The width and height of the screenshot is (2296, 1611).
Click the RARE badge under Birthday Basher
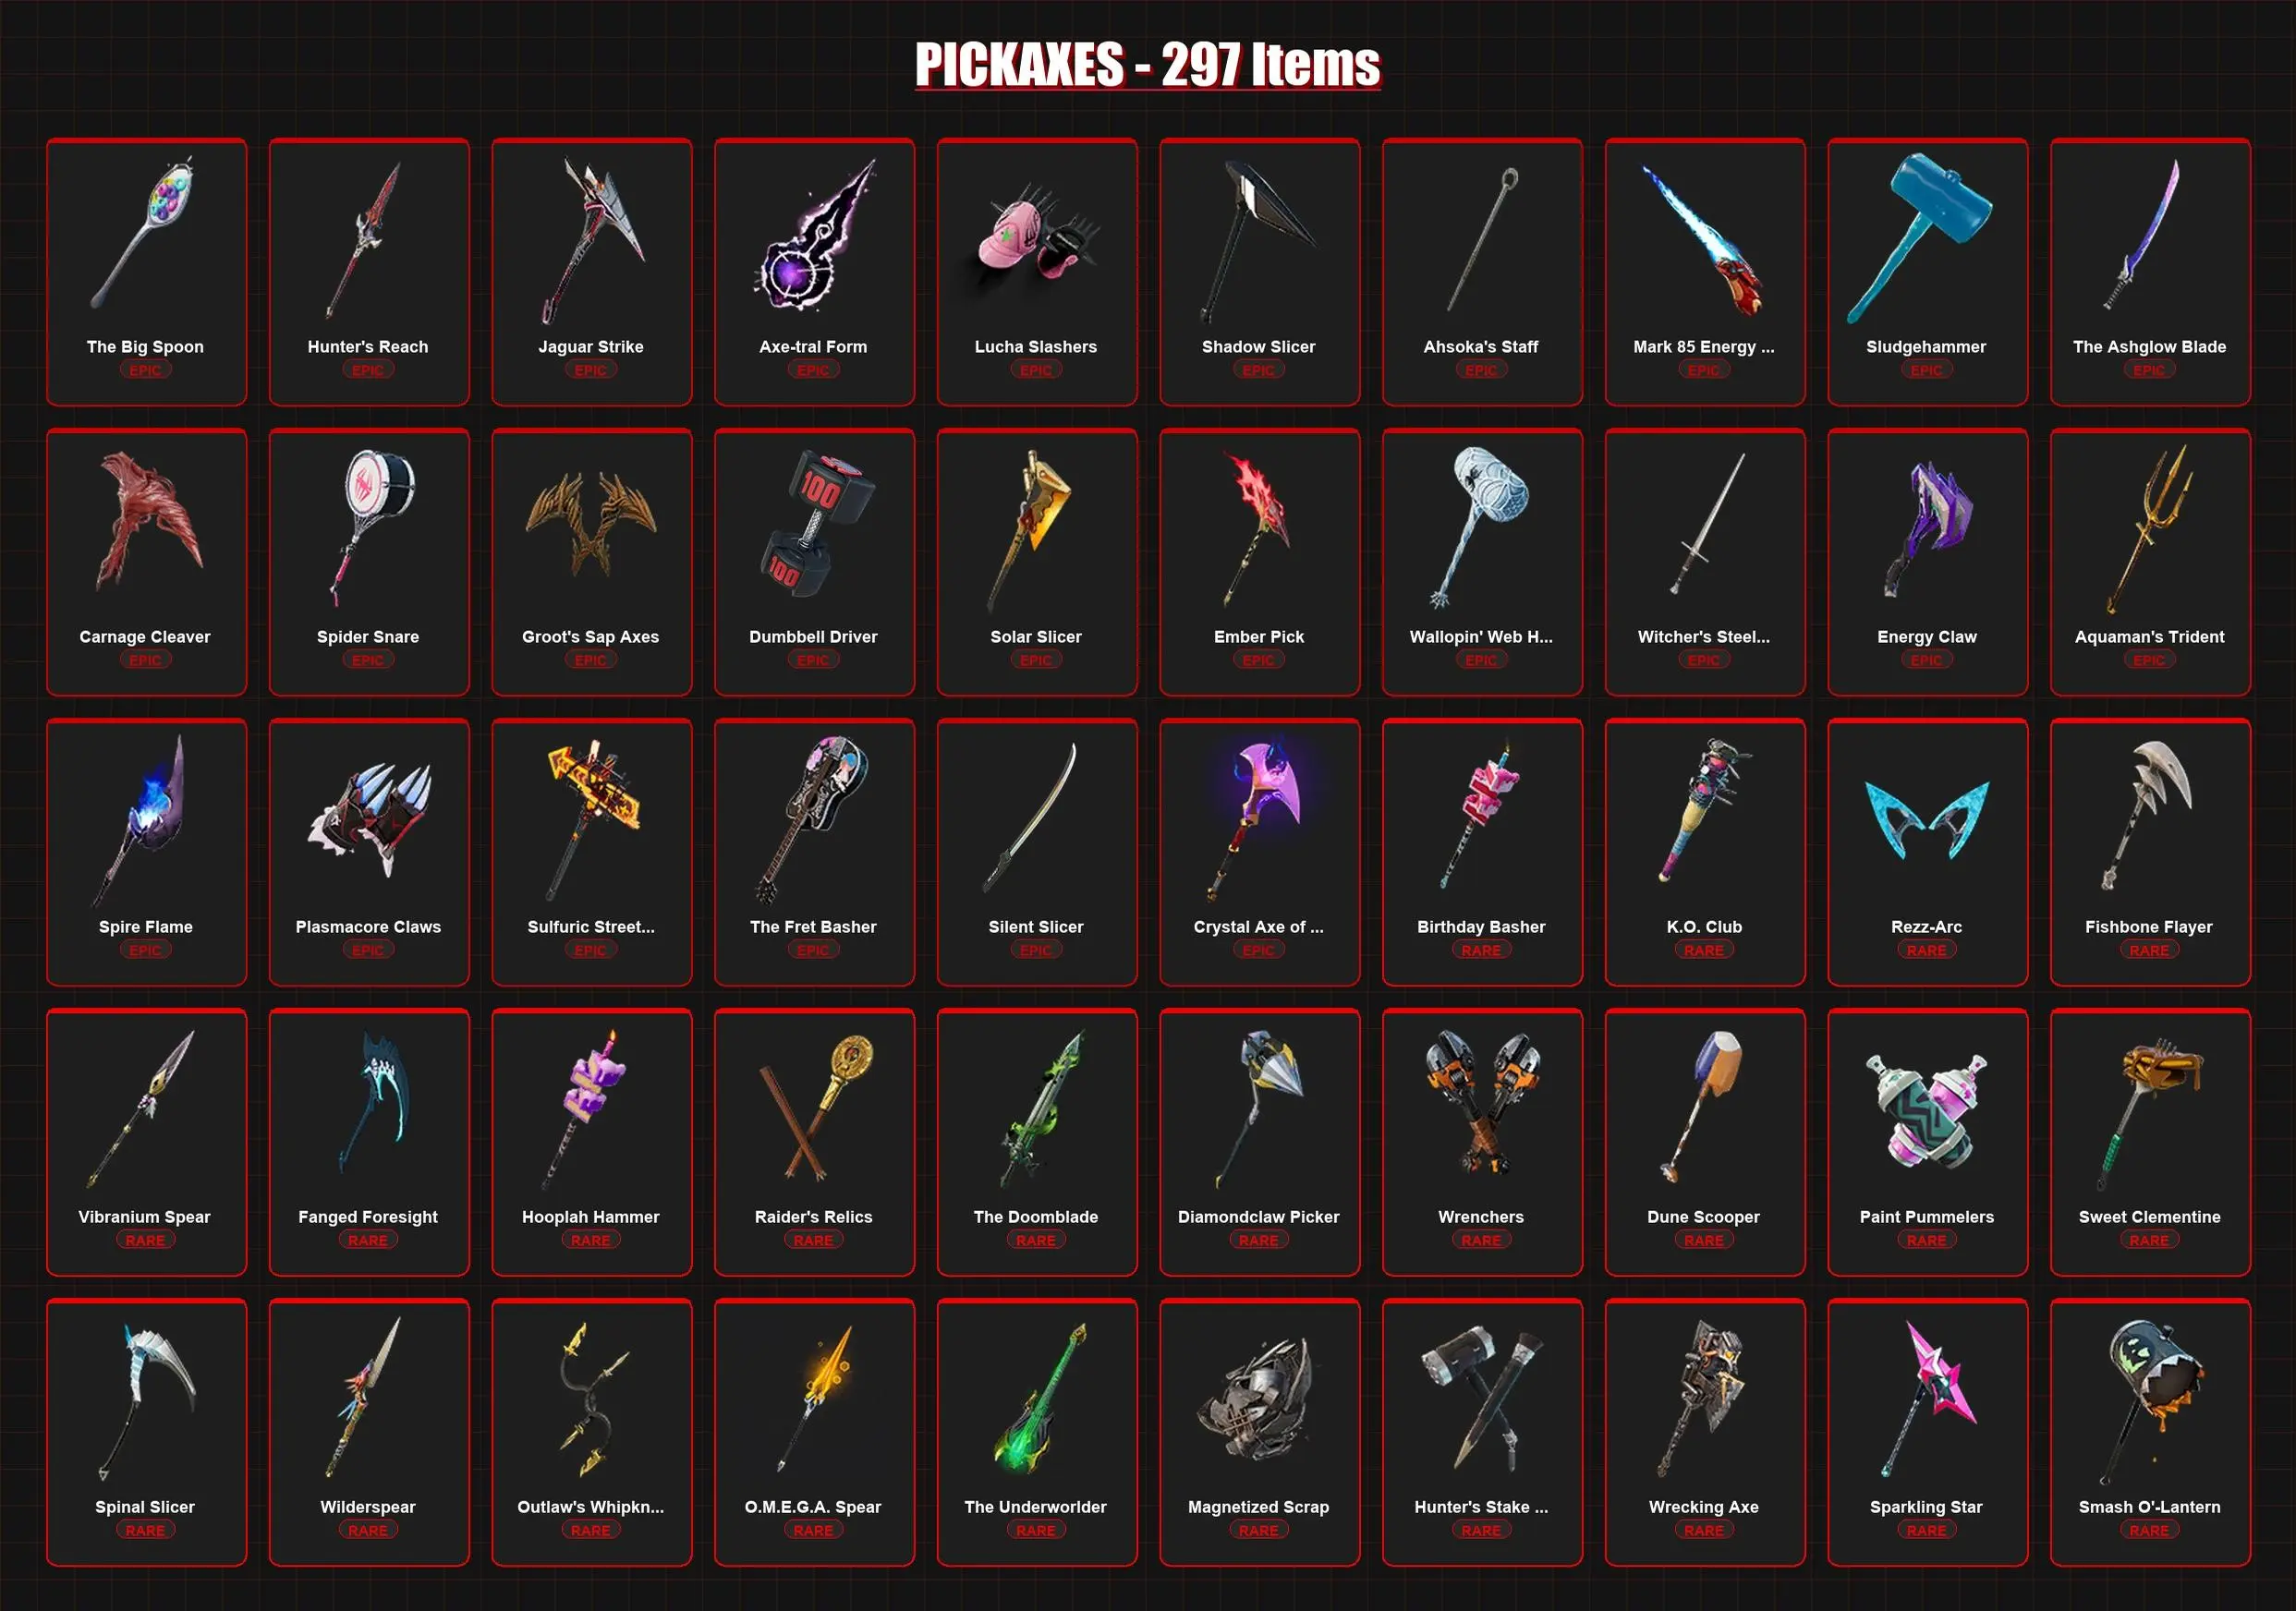[1481, 950]
